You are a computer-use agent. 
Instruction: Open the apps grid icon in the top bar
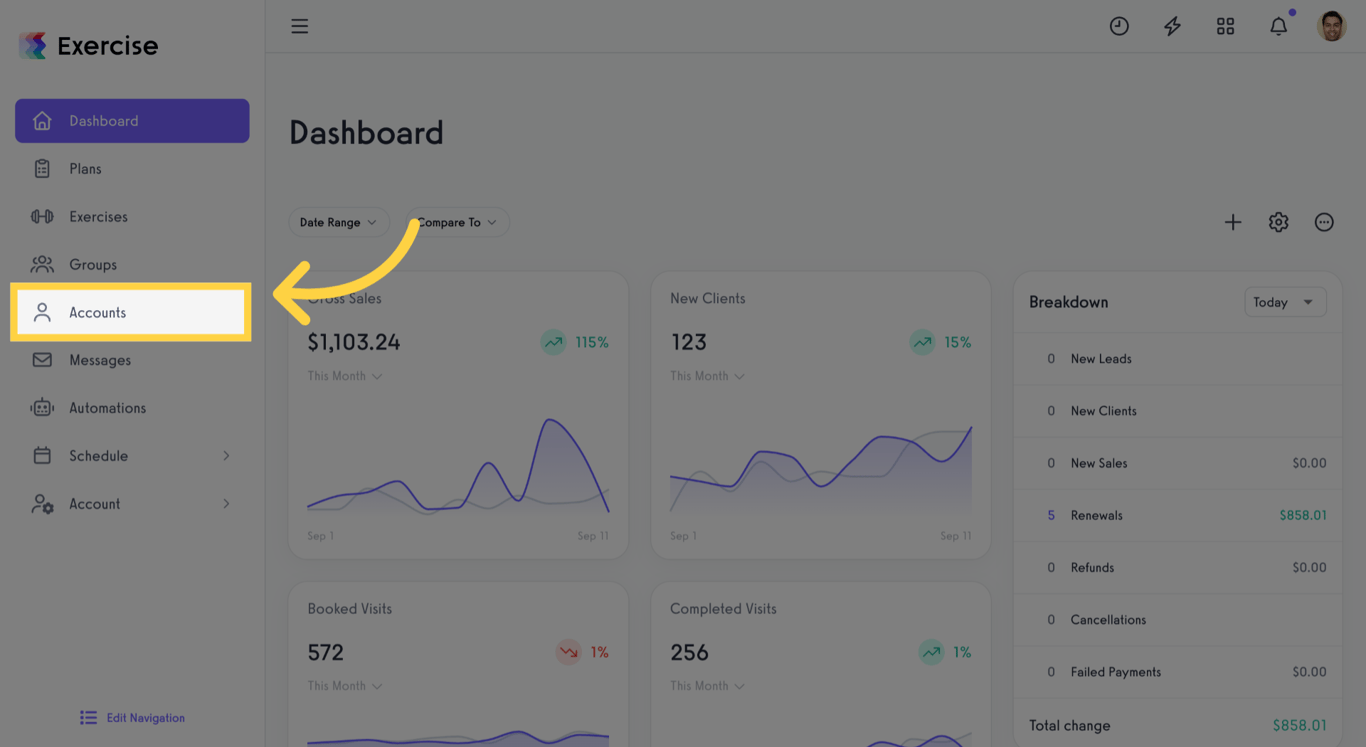pyautogui.click(x=1225, y=26)
